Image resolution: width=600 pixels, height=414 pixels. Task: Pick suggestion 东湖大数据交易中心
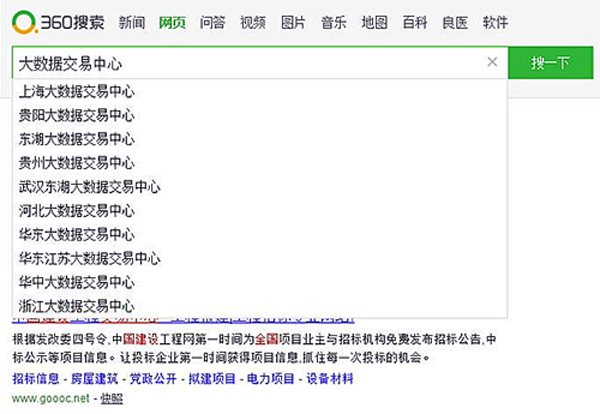coord(260,139)
